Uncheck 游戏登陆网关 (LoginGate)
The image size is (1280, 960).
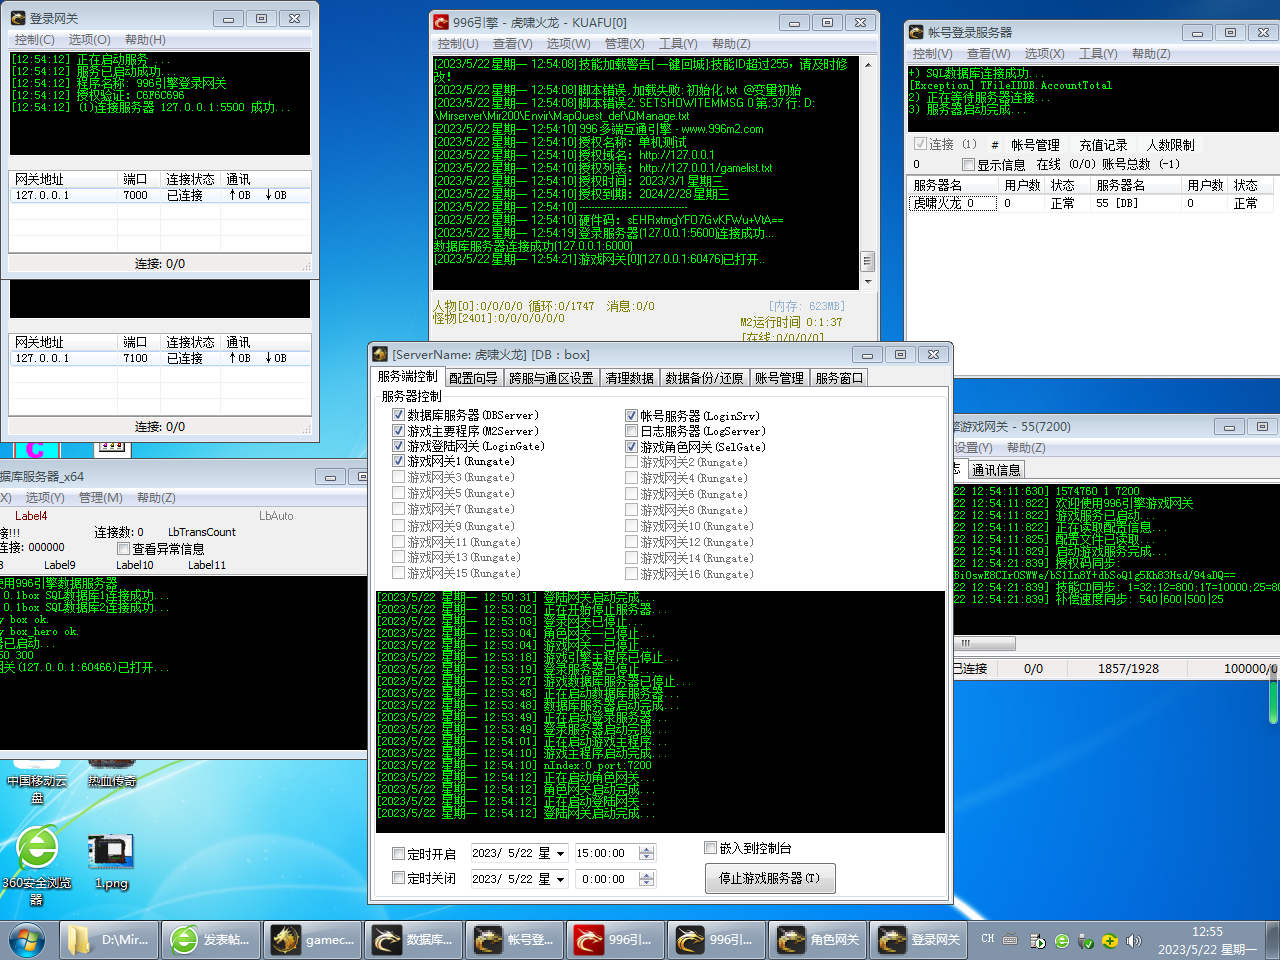tap(398, 446)
